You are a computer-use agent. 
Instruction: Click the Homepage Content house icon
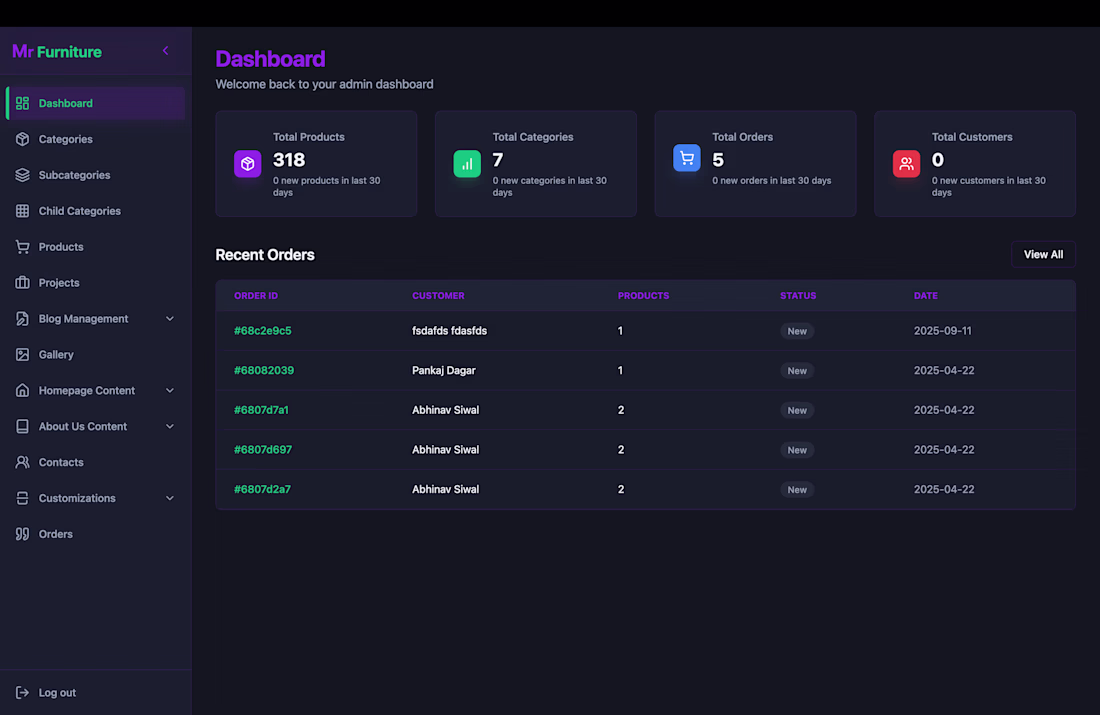click(22, 390)
